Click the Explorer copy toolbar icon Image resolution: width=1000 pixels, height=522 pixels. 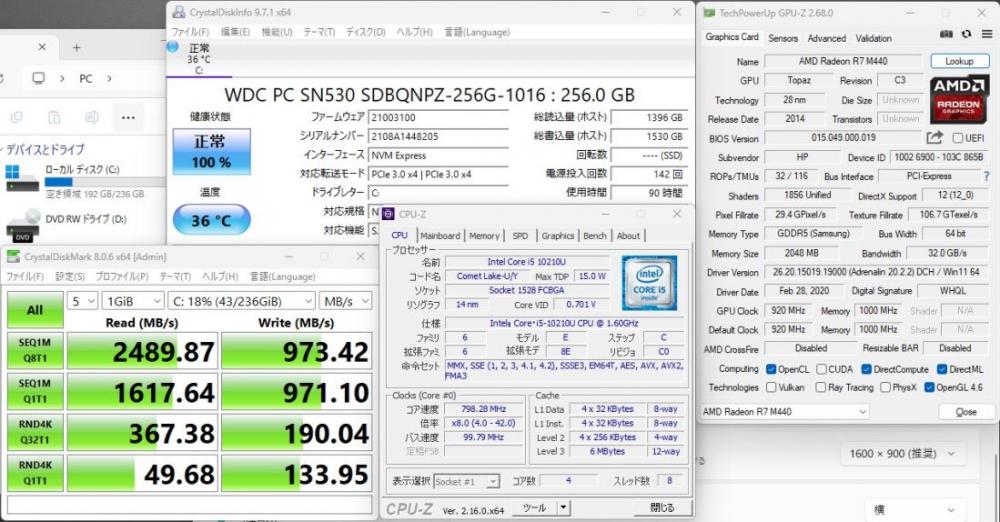coord(17,117)
